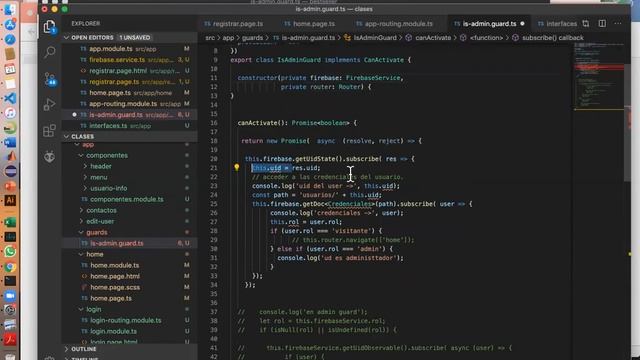
Task: Expand the usuario-info folder
Action: click(85, 189)
